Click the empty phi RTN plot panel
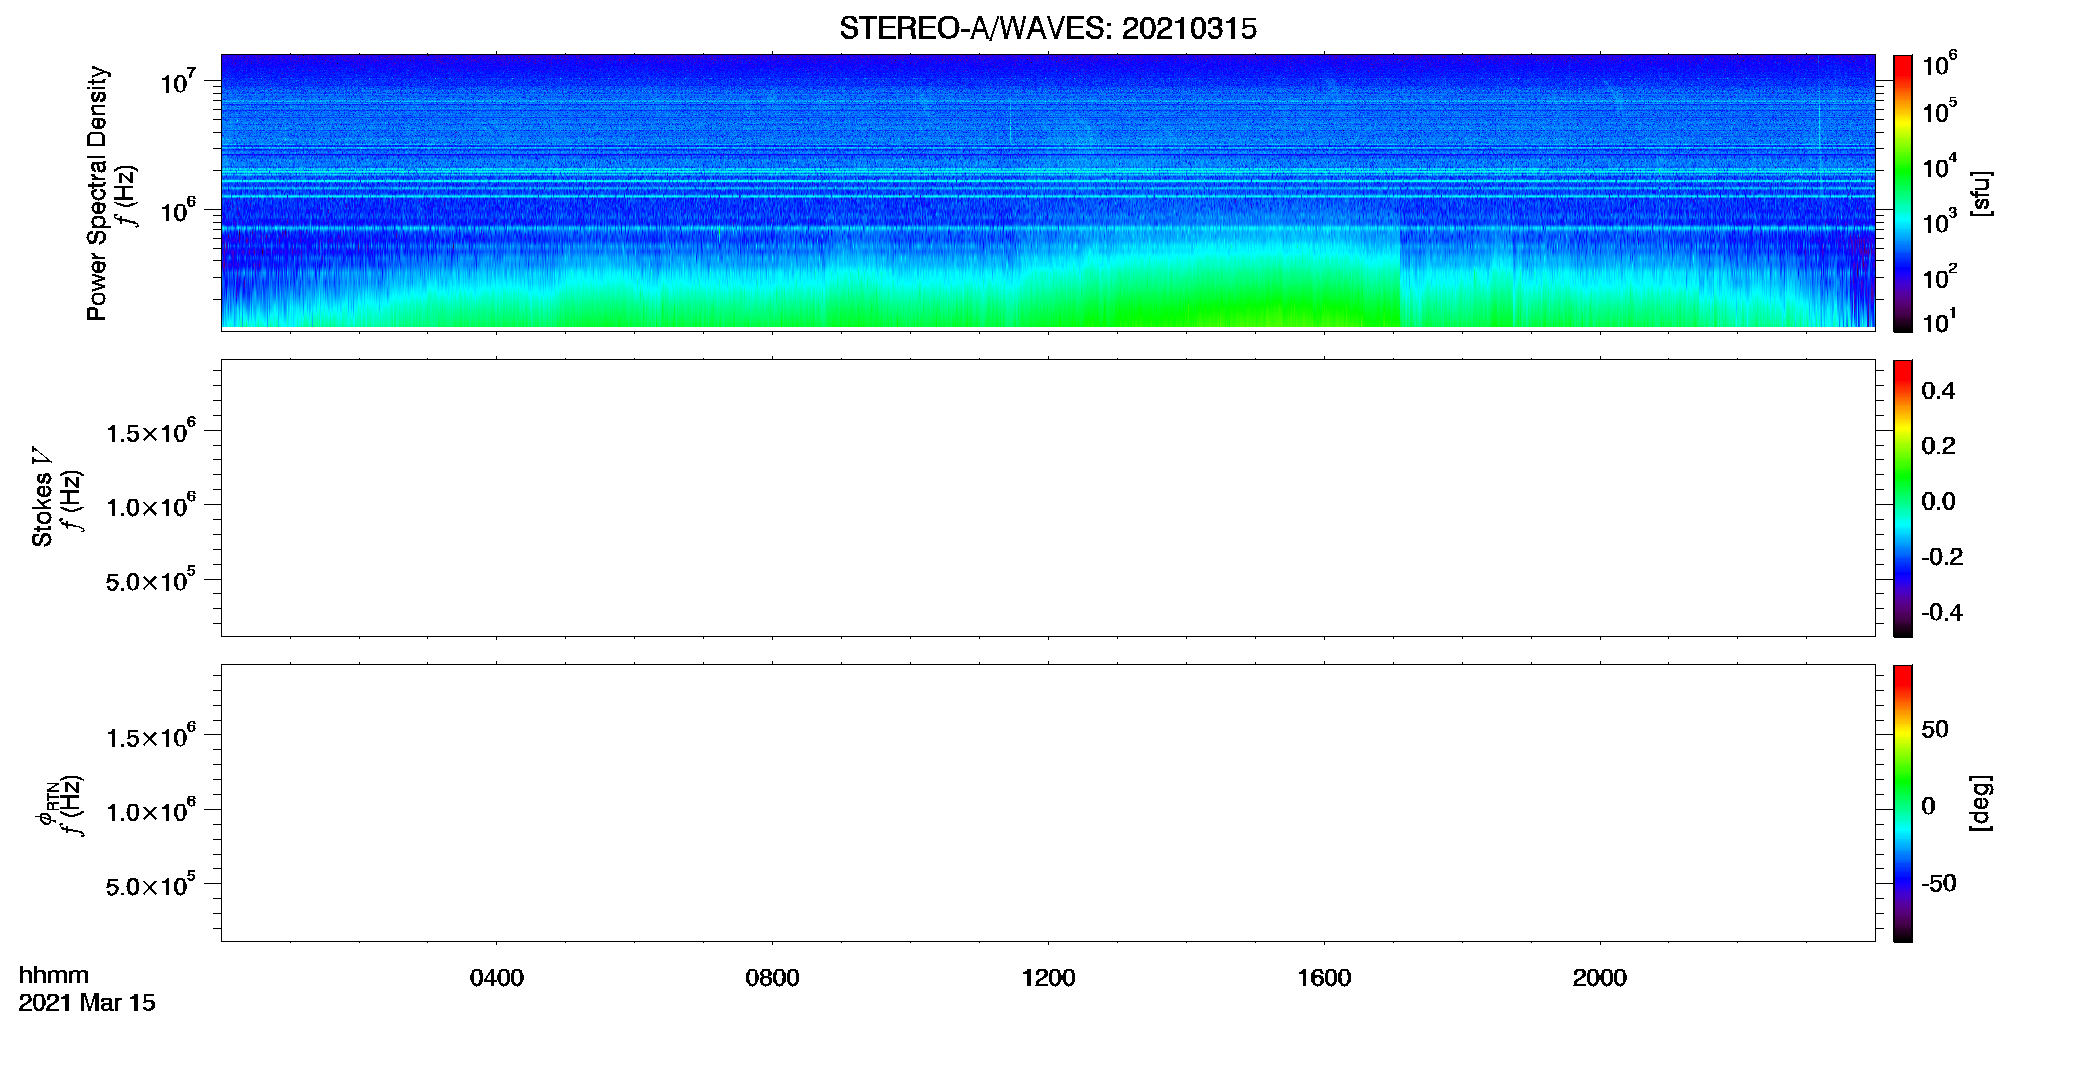The width and height of the screenshot is (2096, 1080). click(1048, 803)
